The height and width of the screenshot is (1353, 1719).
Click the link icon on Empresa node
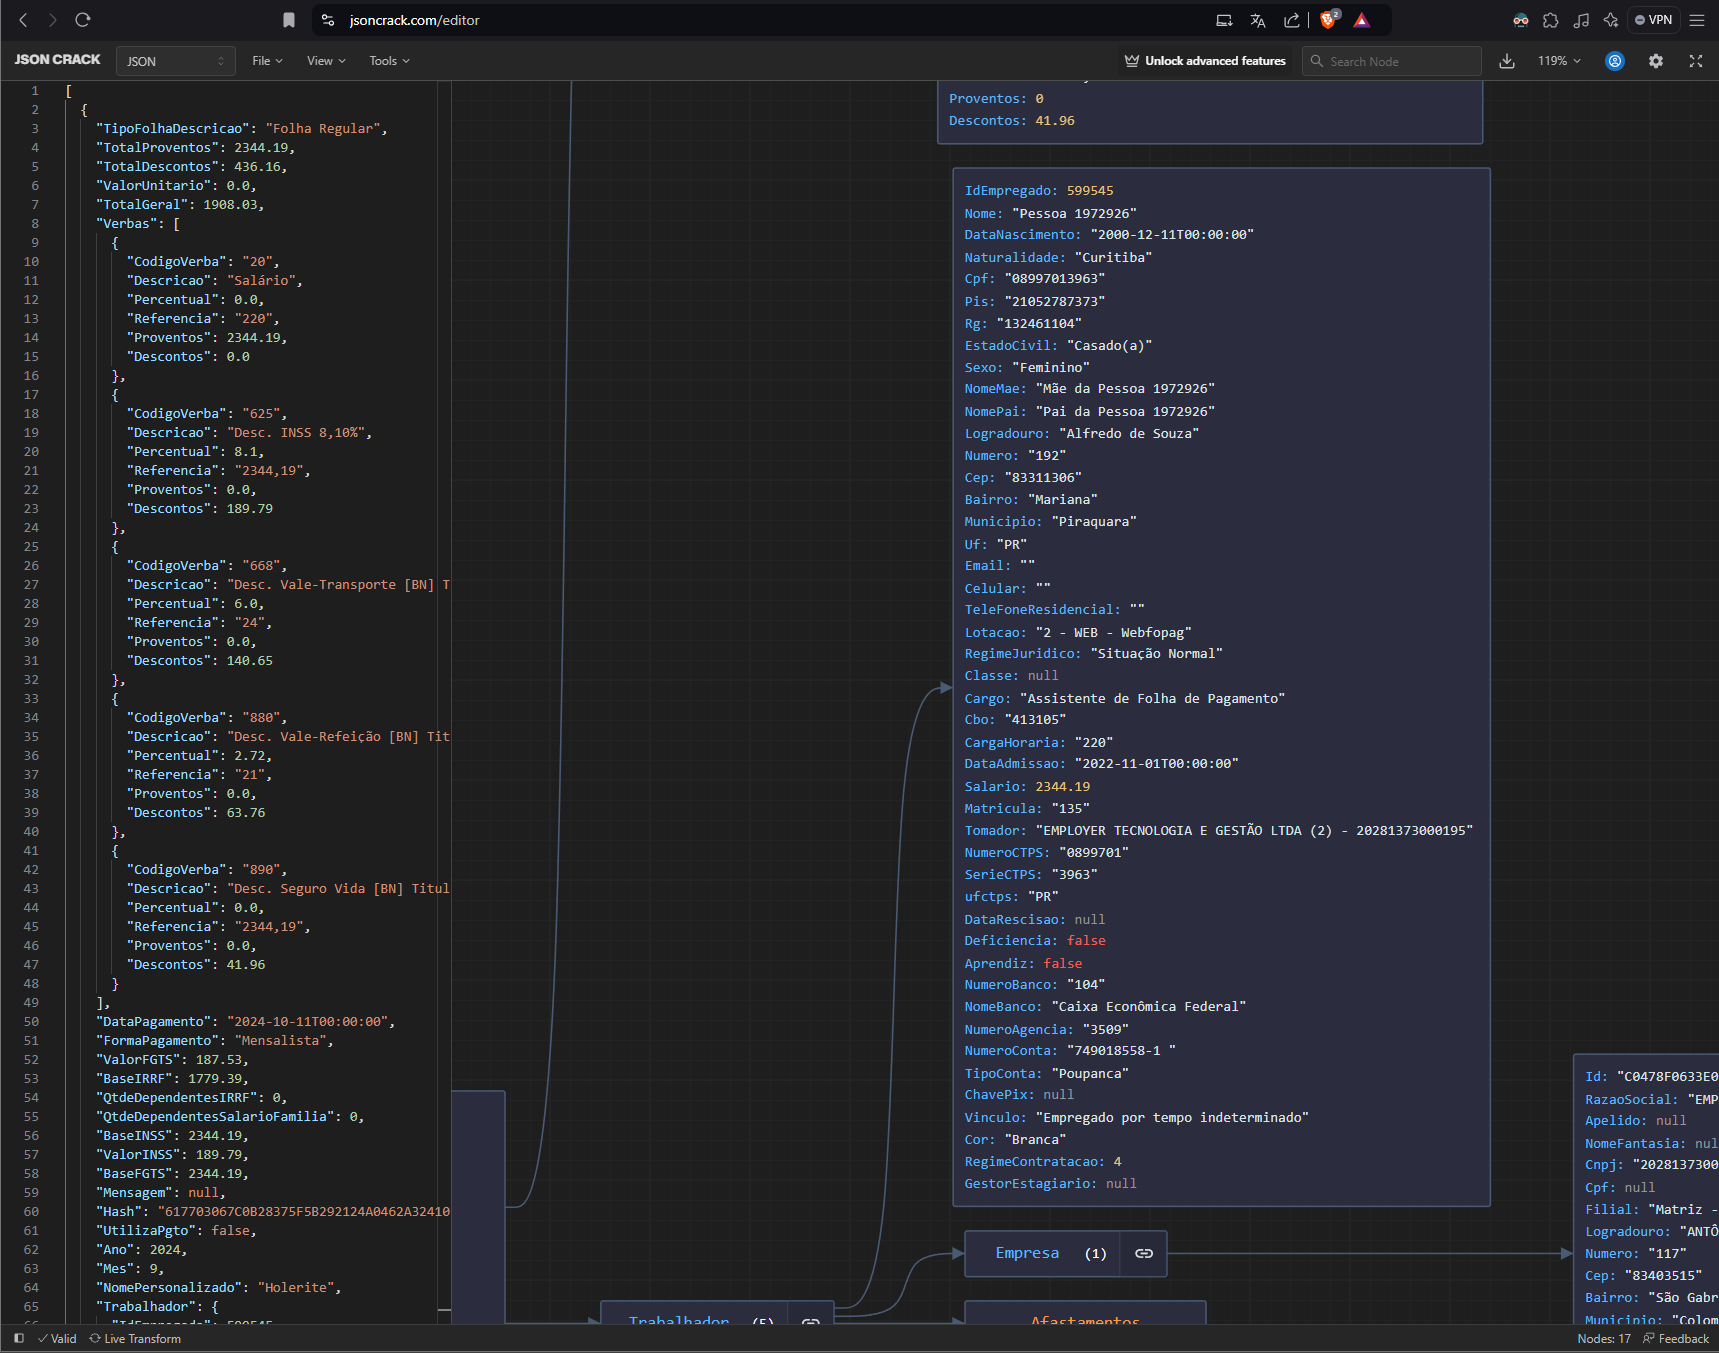click(1144, 1253)
